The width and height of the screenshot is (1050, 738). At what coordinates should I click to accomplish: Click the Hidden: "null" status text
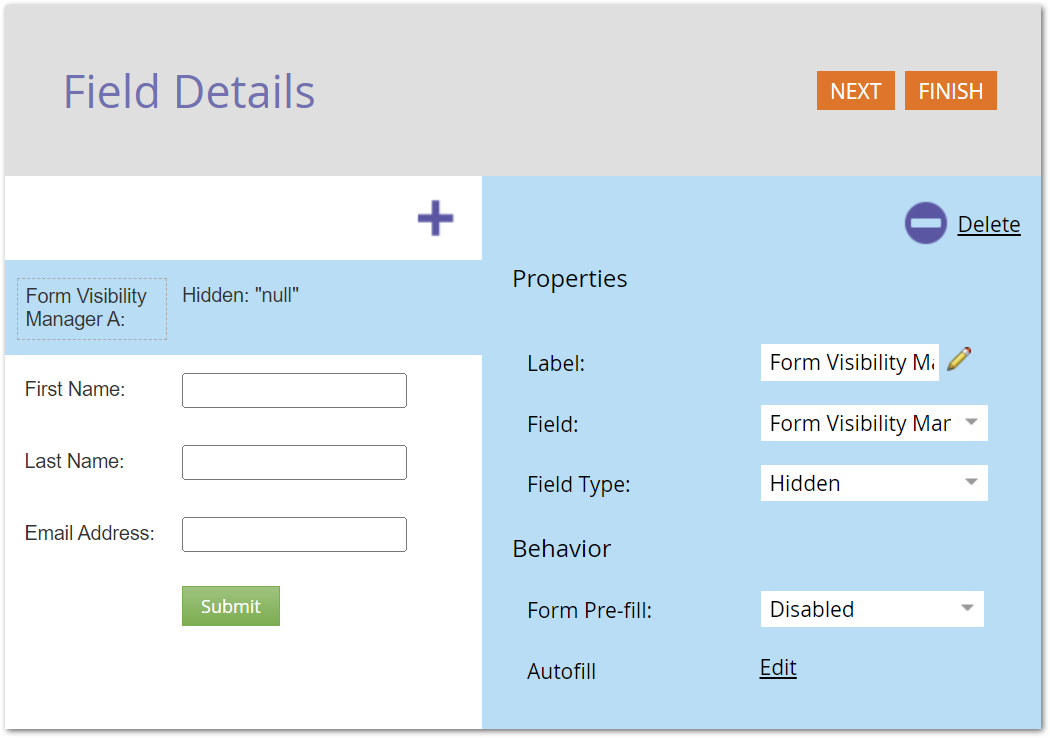pyautogui.click(x=240, y=294)
